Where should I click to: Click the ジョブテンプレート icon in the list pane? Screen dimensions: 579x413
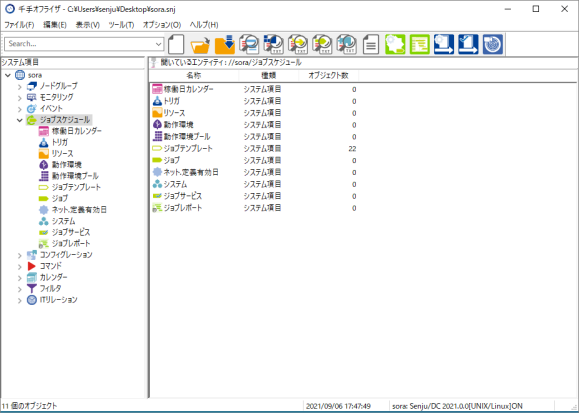[x=157, y=149]
